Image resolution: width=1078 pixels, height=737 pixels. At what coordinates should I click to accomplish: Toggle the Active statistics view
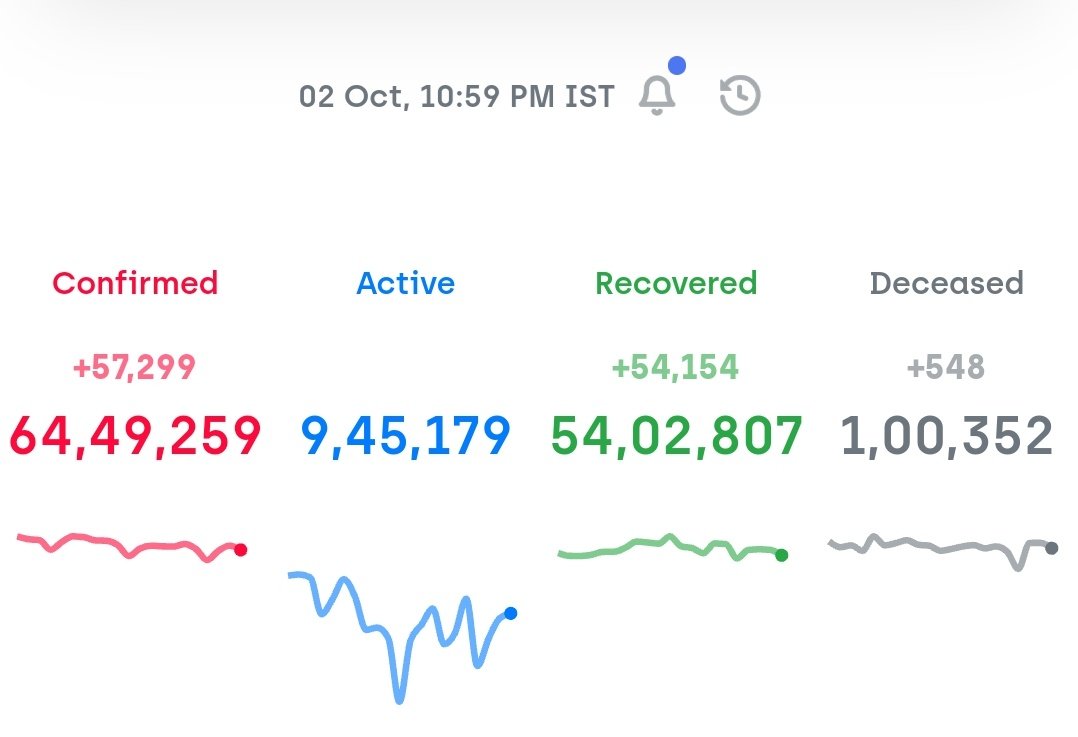[x=405, y=283]
